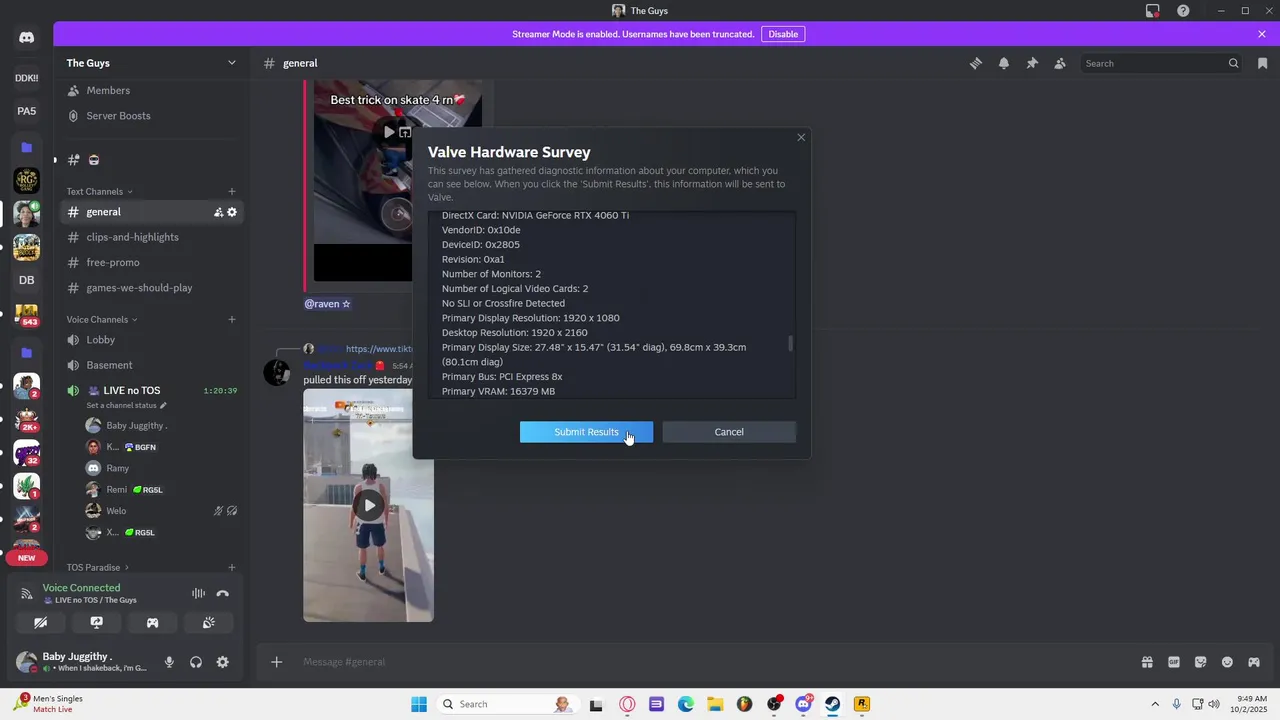Show pinned messages pin icon
1280x720 pixels.
tap(1032, 63)
